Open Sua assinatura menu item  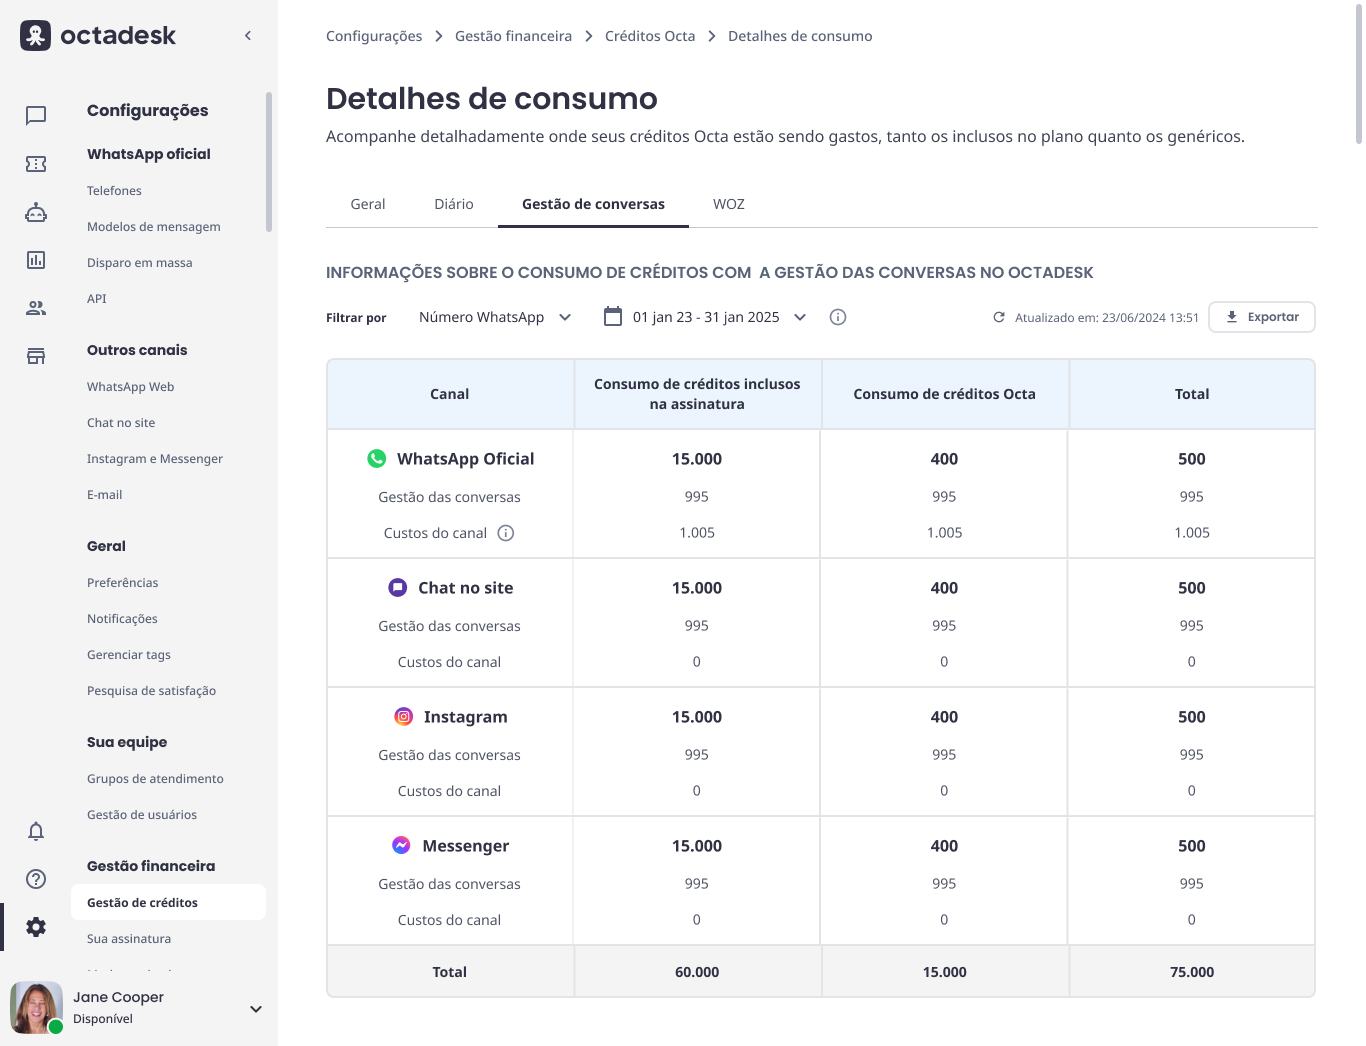(x=129, y=939)
